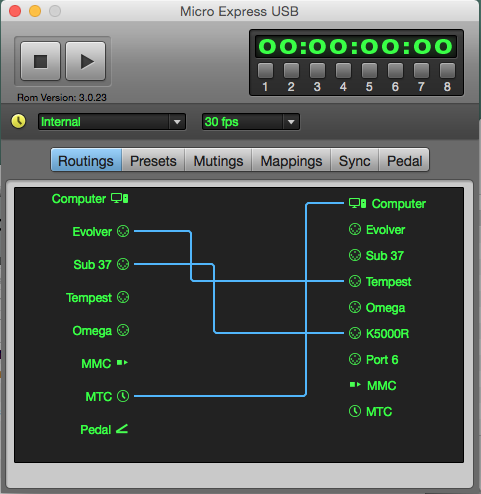Select the Sub 37 input port icon
The image size is (481, 494).
tap(123, 264)
